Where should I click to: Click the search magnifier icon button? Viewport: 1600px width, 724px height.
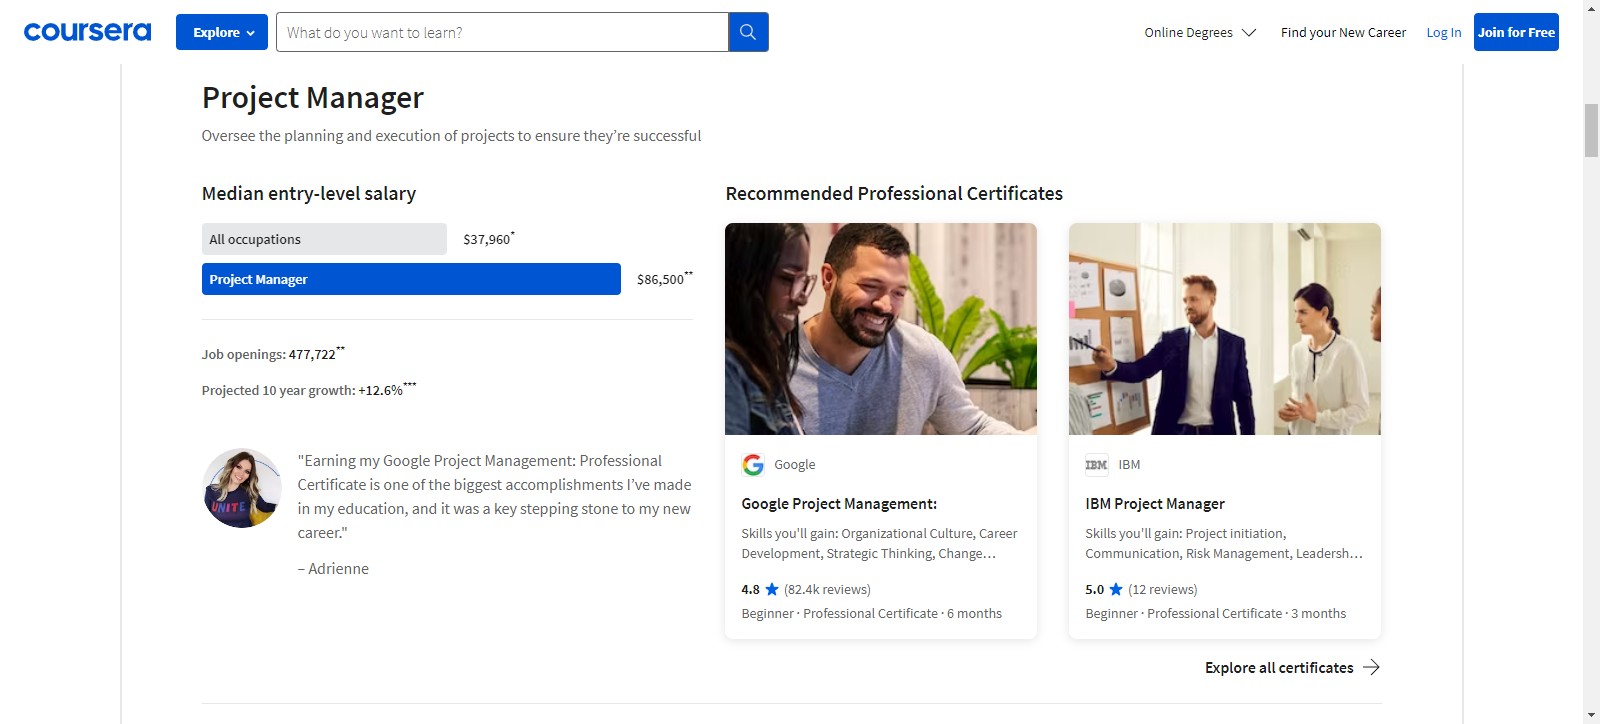[748, 32]
